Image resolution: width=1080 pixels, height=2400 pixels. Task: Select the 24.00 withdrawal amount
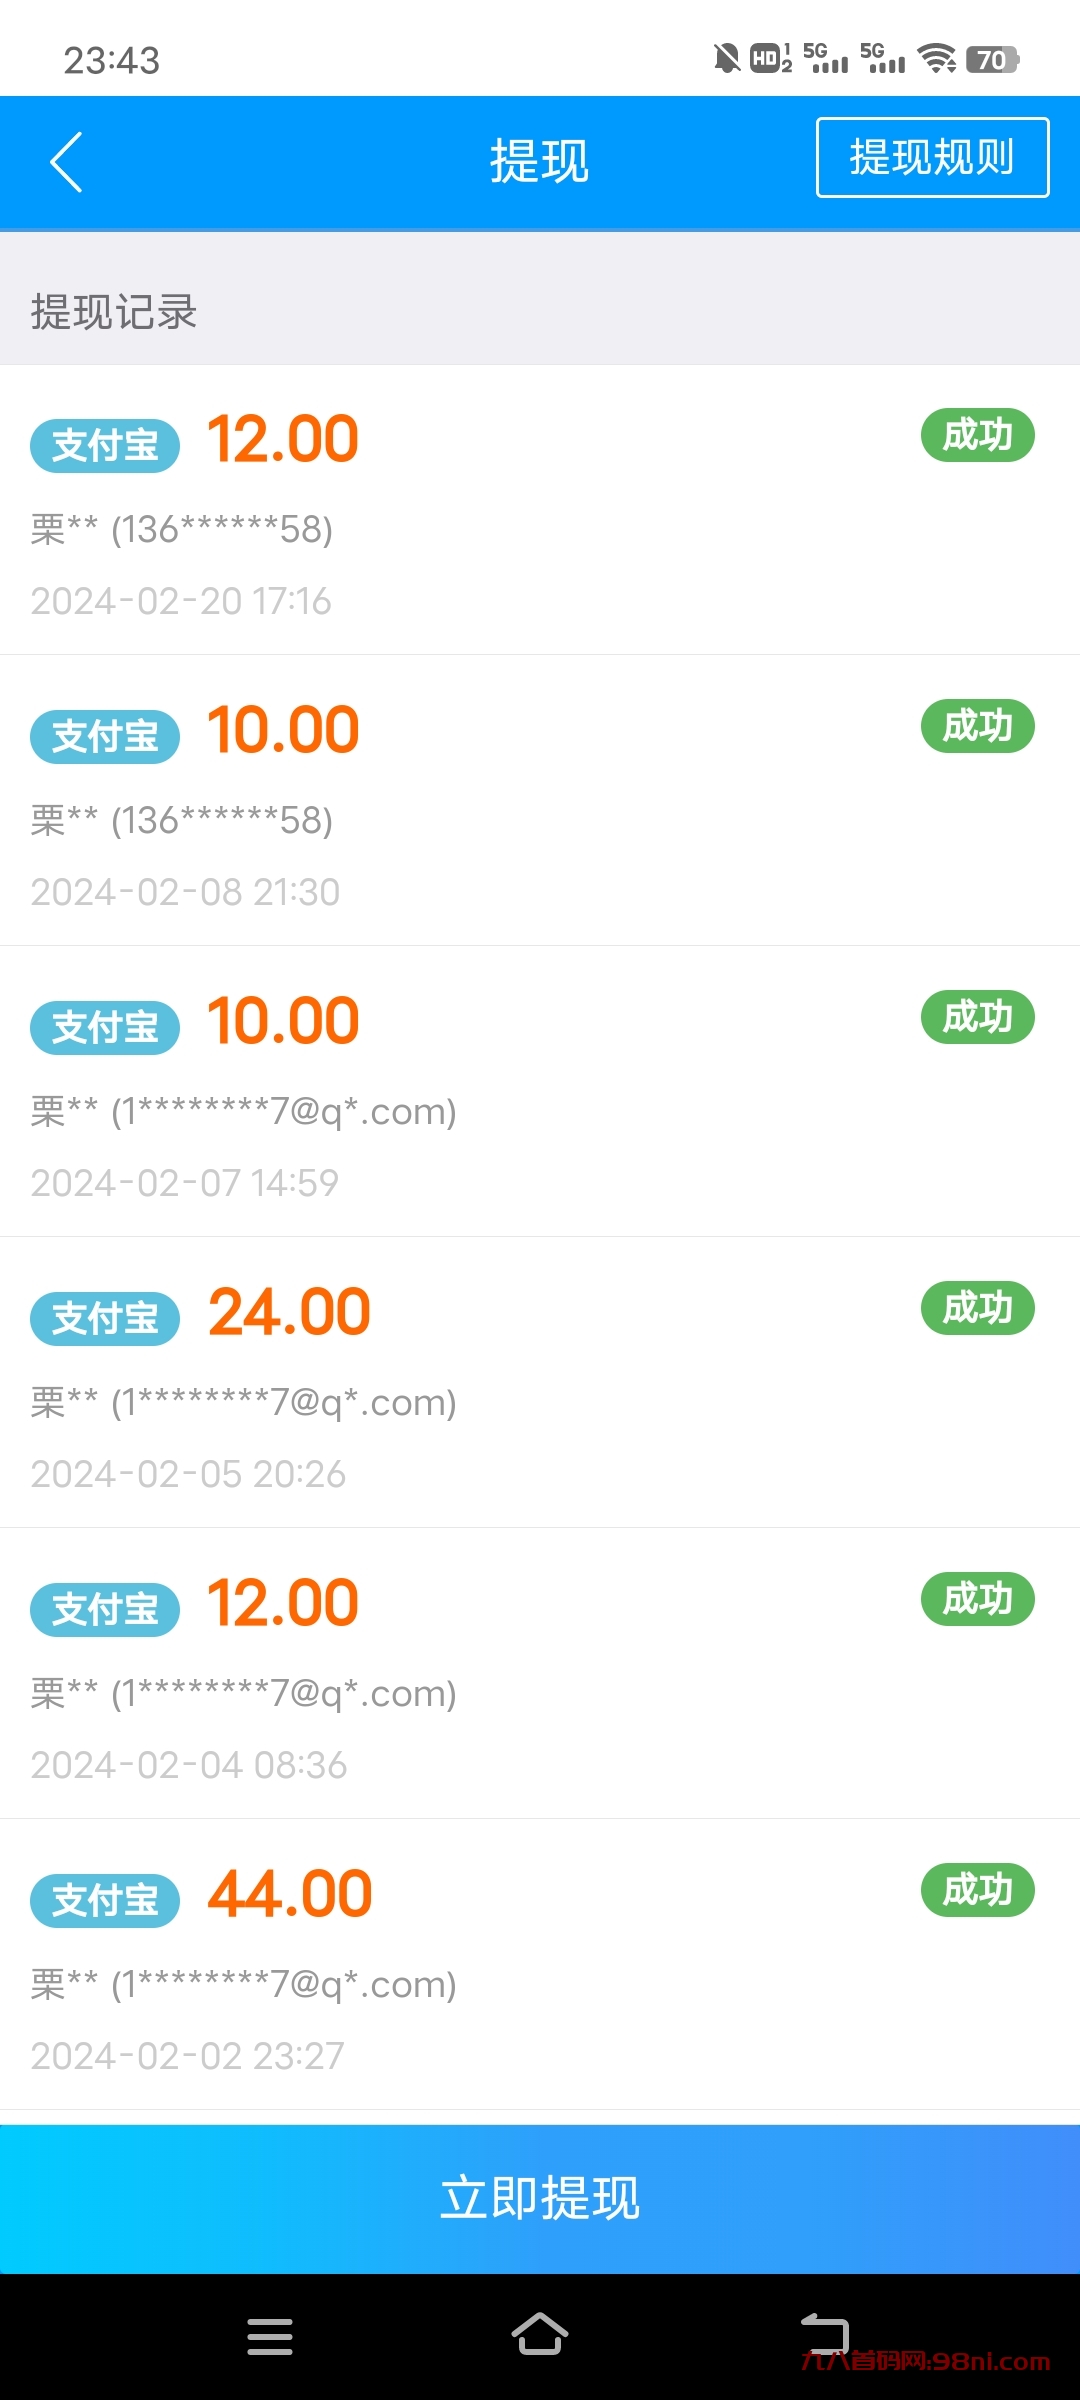coord(289,1312)
